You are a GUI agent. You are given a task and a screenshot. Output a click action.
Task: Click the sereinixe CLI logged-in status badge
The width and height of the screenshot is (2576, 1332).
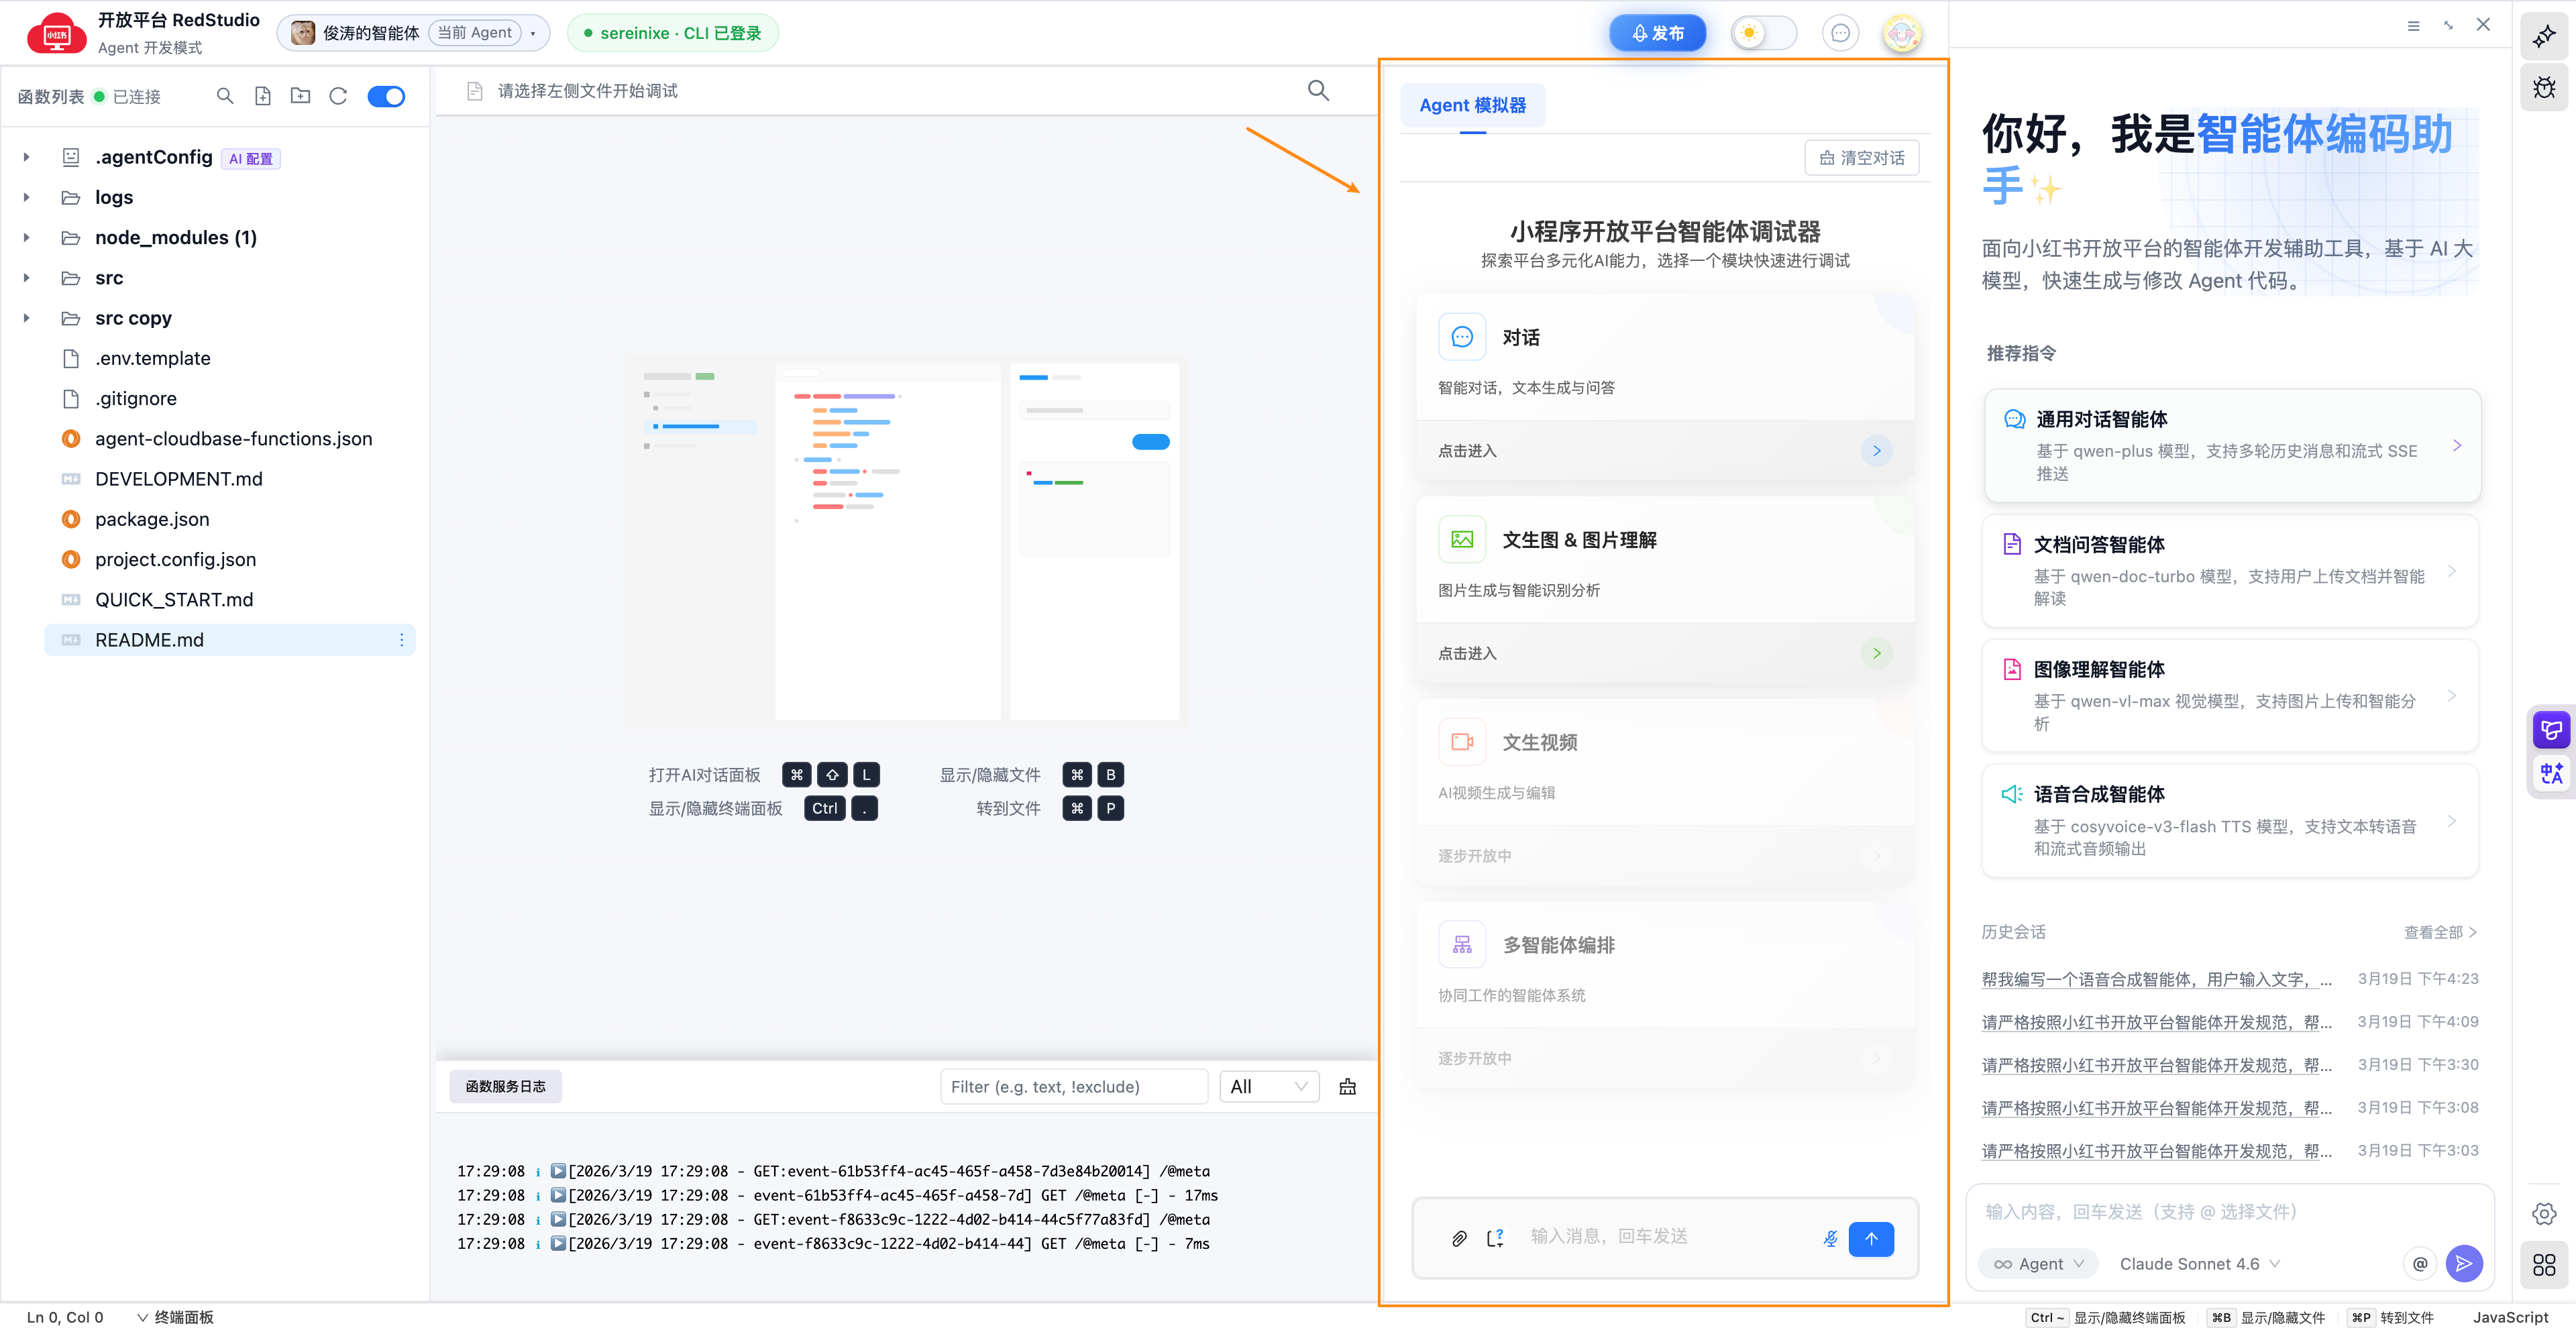(x=672, y=33)
